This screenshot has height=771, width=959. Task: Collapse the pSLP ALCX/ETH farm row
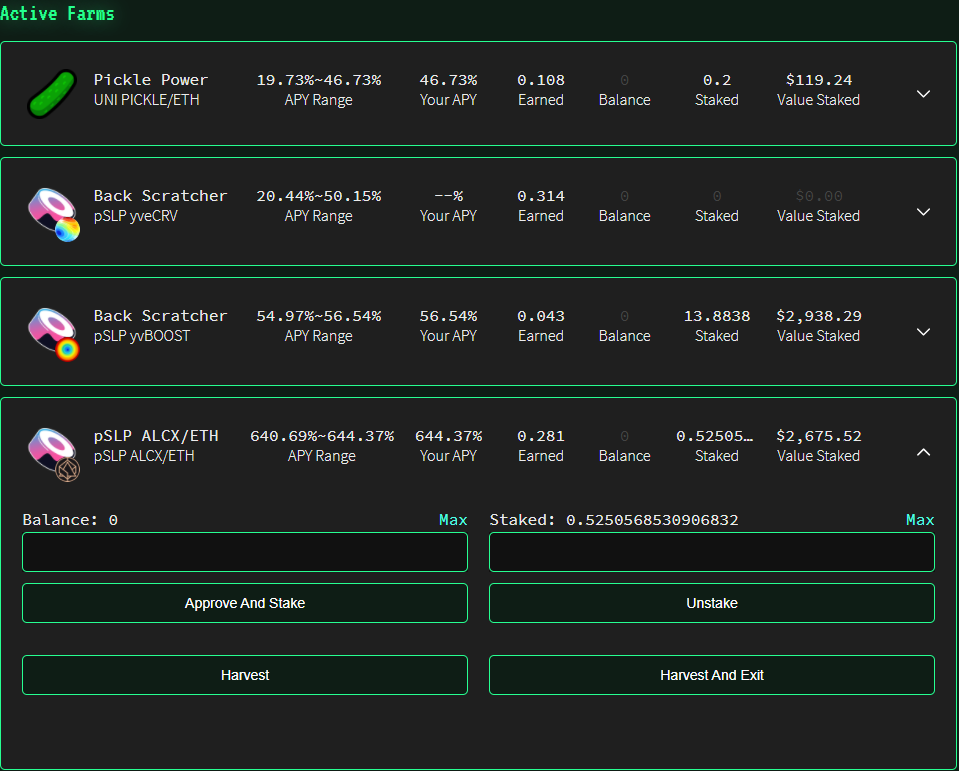pyautogui.click(x=924, y=452)
